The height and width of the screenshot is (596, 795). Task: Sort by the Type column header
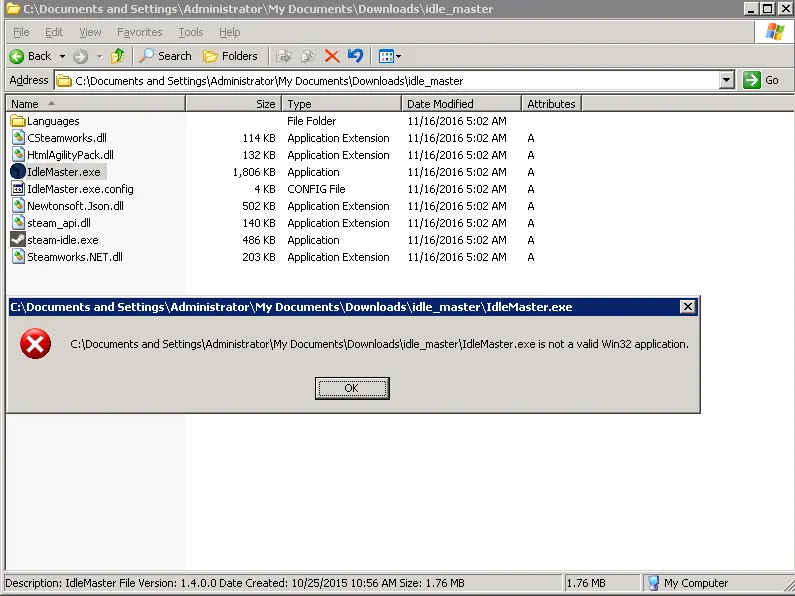[x=341, y=104]
